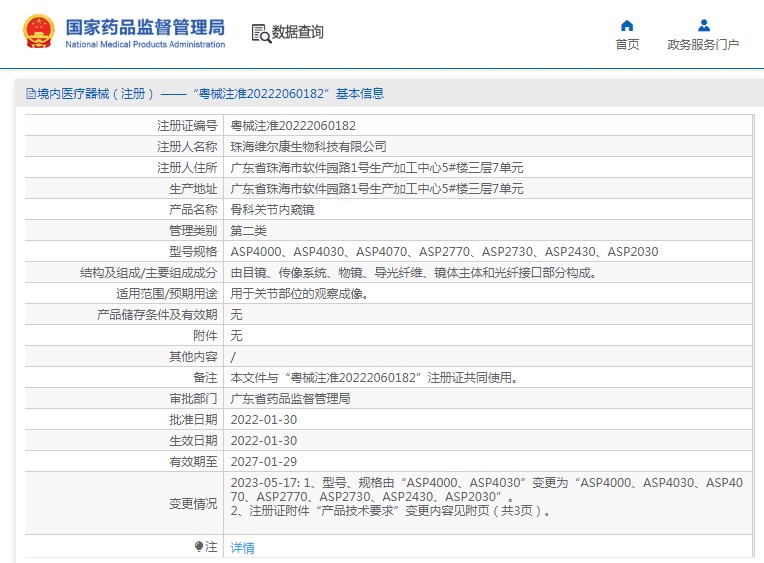Click the 有效期至 label
This screenshot has width=764, height=563.
pyautogui.click(x=193, y=462)
